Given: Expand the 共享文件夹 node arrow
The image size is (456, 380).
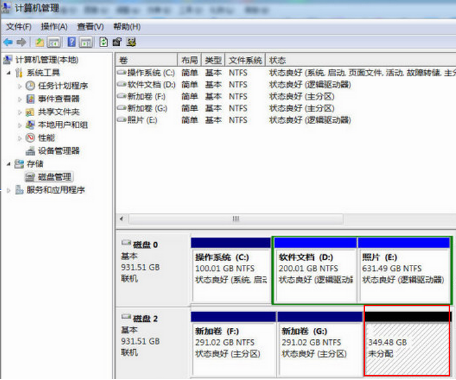Looking at the screenshot, I should click(x=19, y=112).
